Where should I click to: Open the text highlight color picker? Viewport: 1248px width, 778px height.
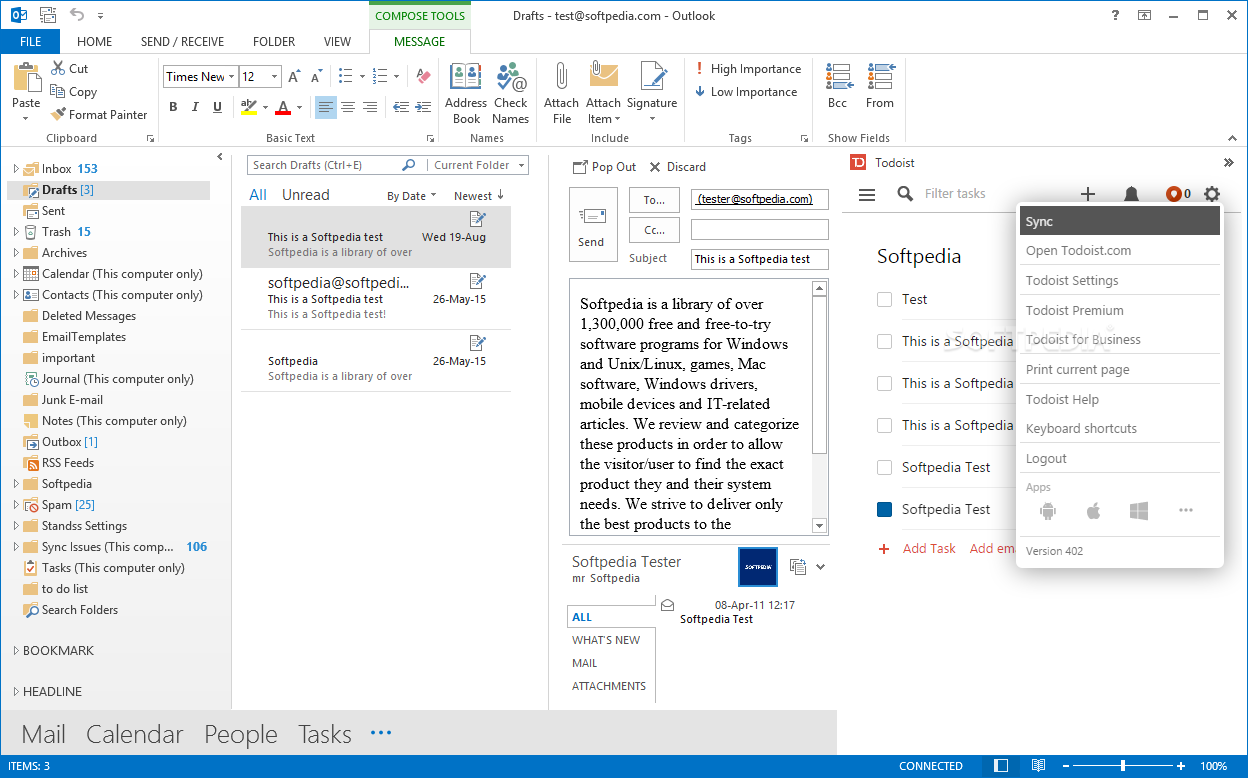(x=266, y=107)
